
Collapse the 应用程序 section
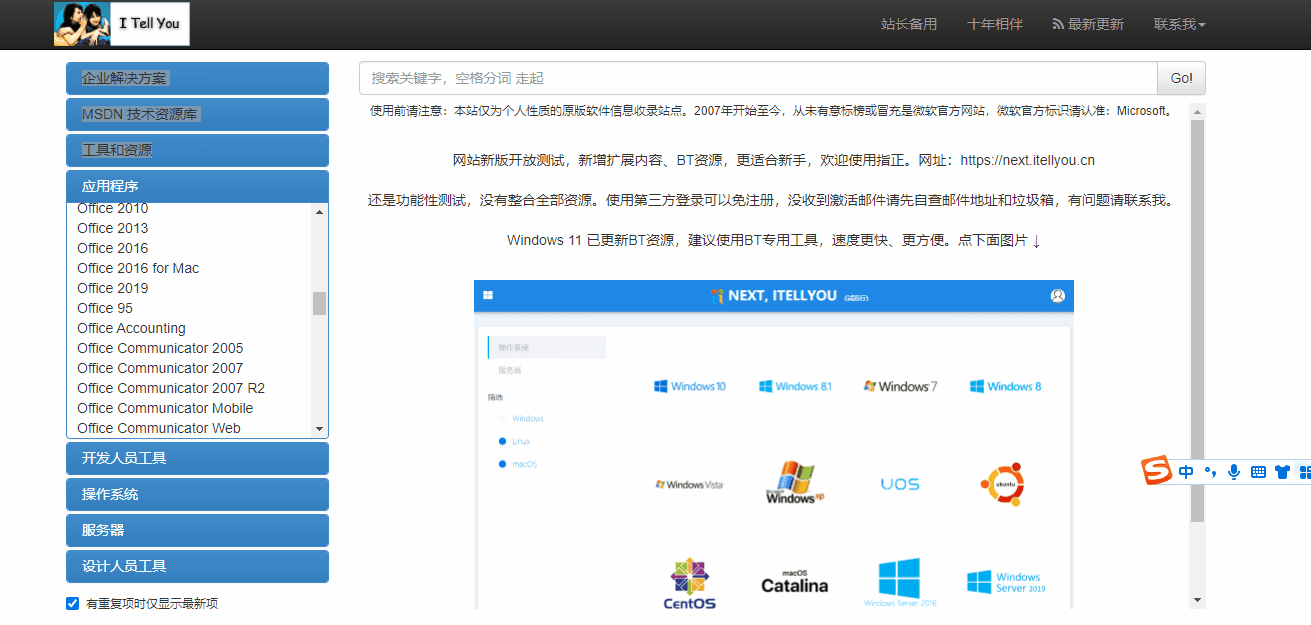pyautogui.click(x=197, y=186)
